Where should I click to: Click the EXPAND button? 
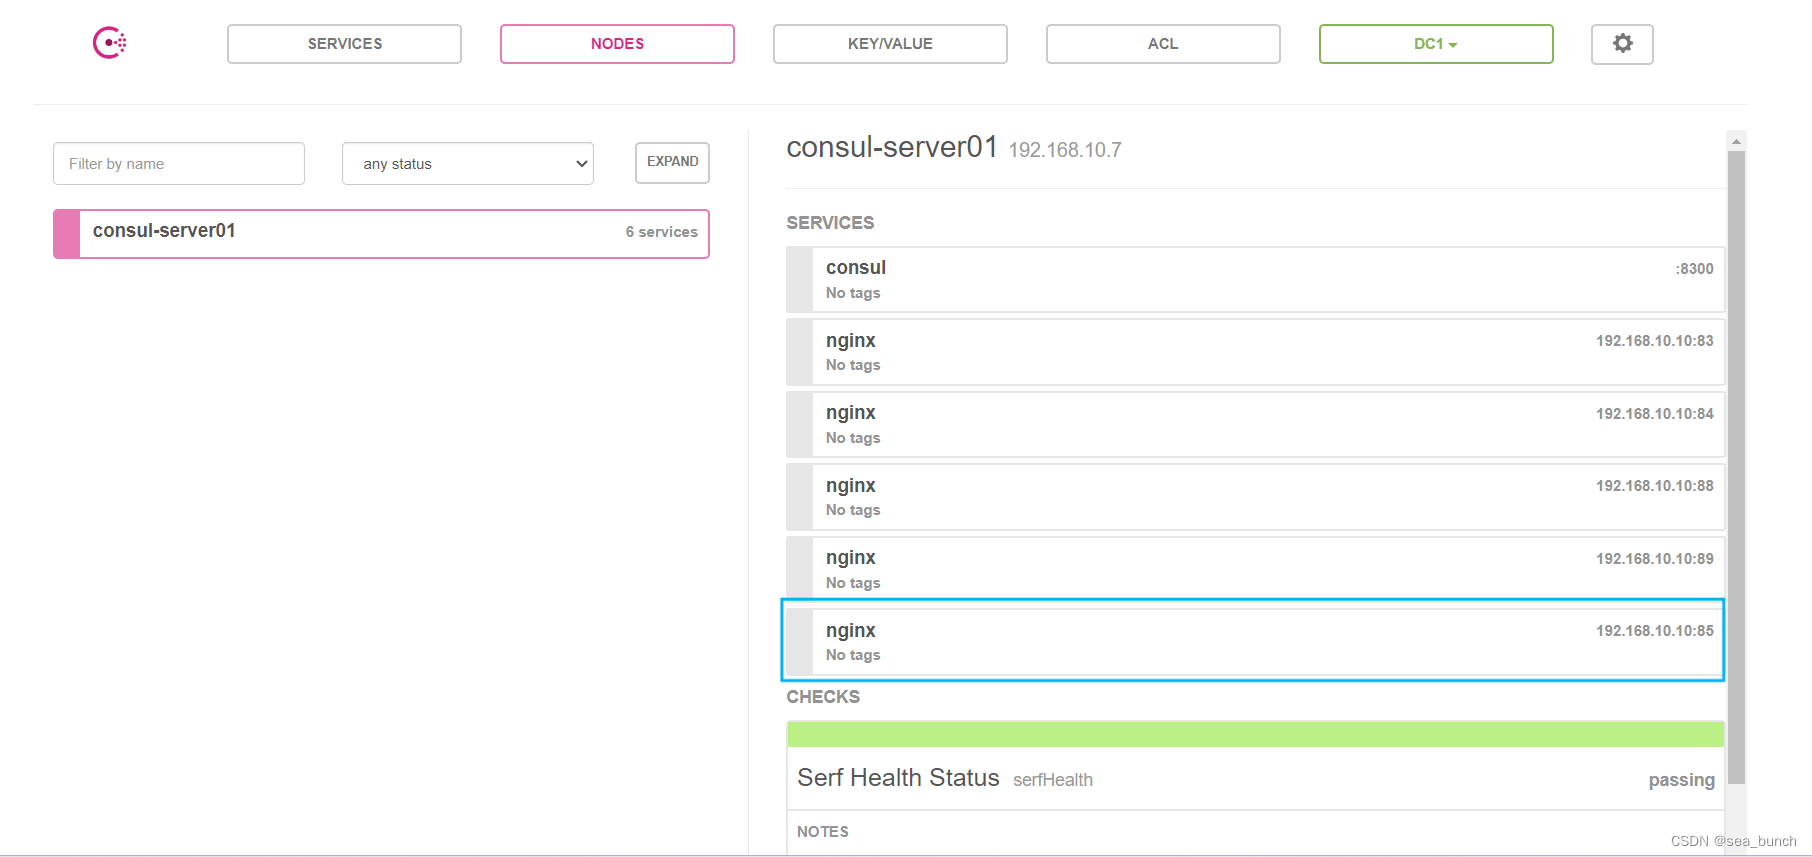tap(672, 162)
